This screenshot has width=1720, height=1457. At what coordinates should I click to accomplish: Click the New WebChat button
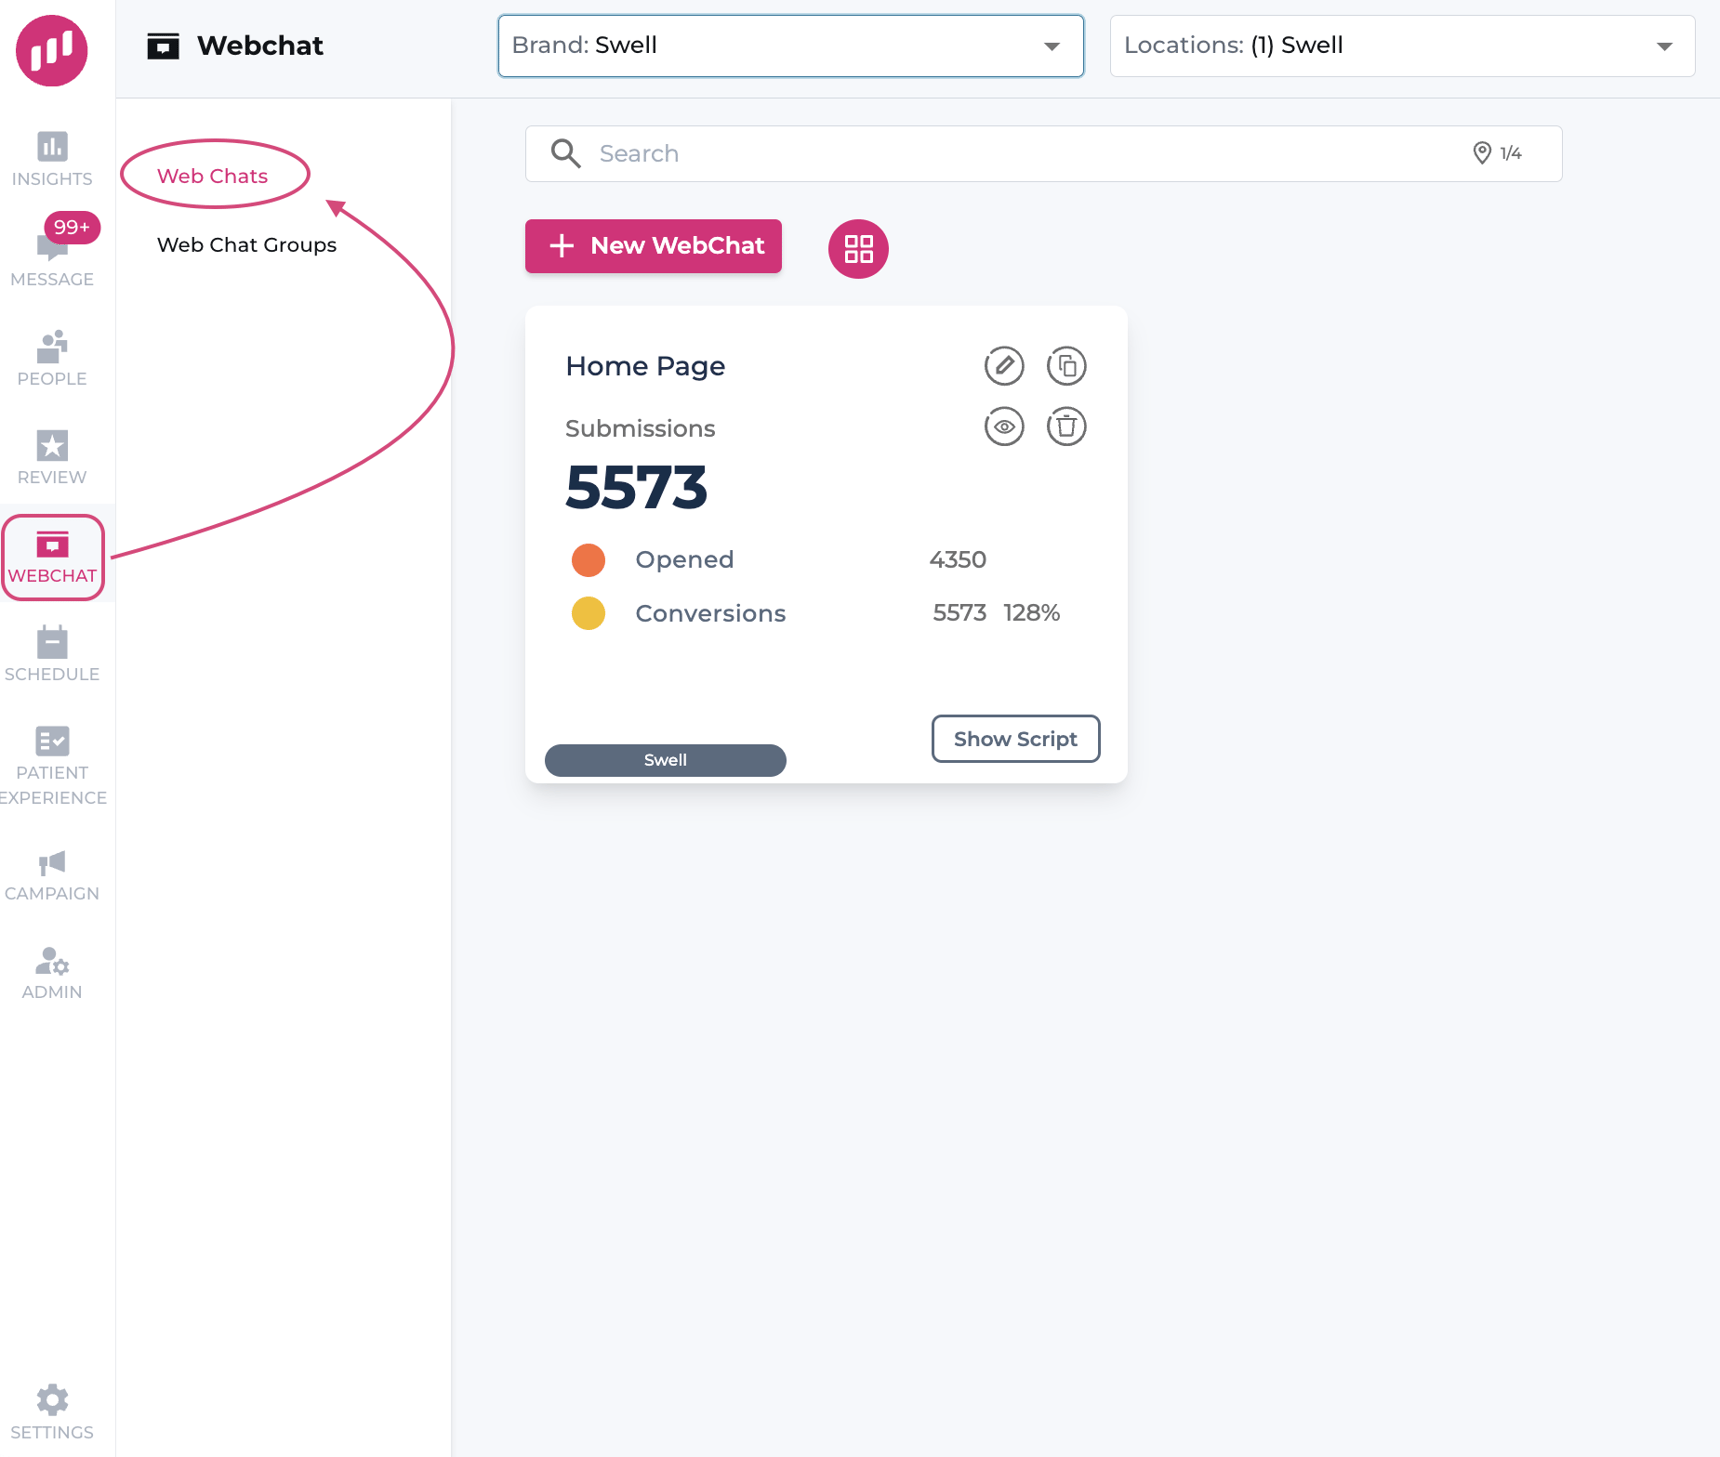click(653, 246)
